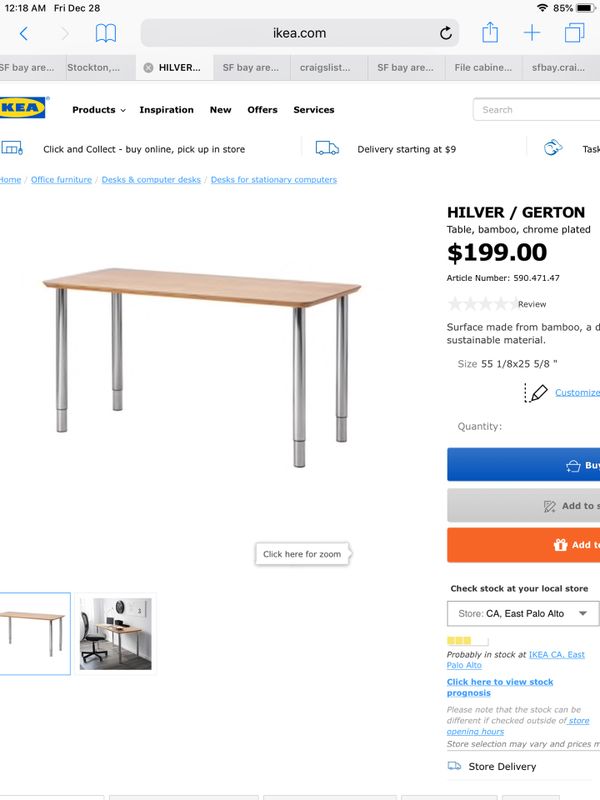Focus the IKEA Search field

pyautogui.click(x=537, y=110)
